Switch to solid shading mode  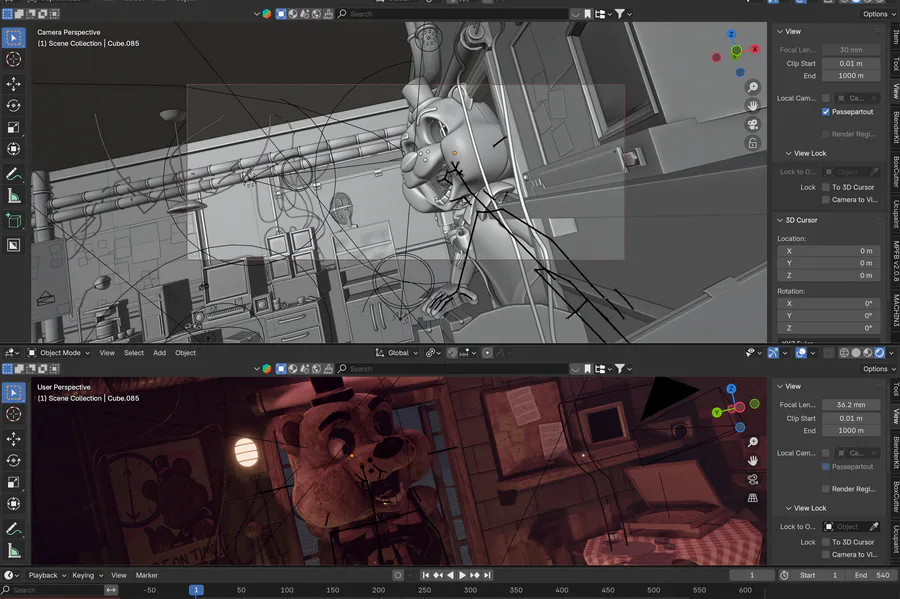point(856,353)
